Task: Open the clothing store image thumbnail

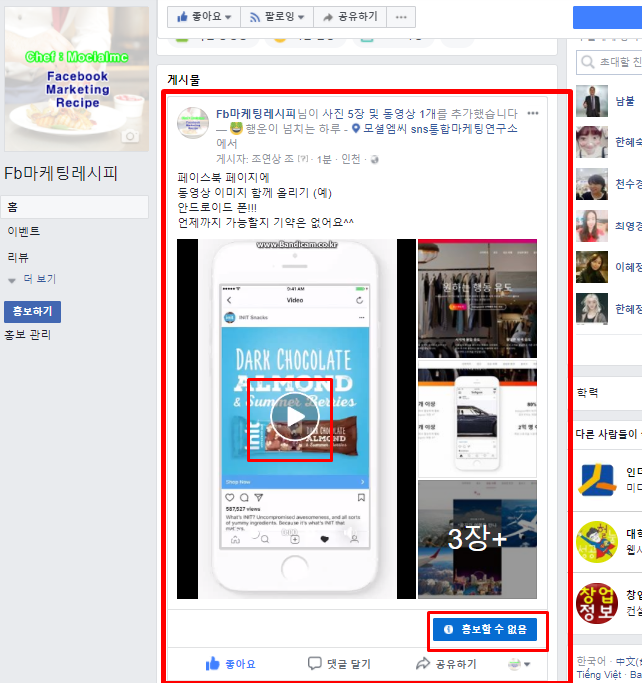Action: tap(477, 299)
